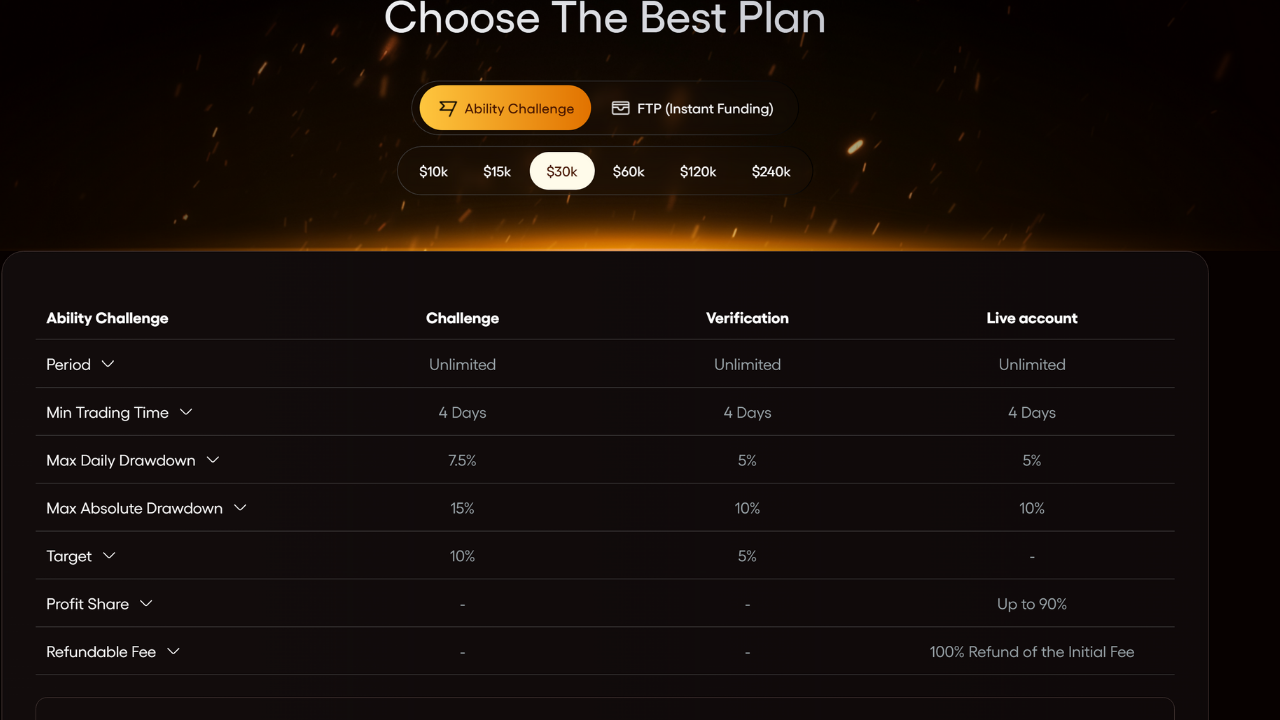The image size is (1280, 720).
Task: Expand the Min Trading Time chevron
Action: 186,412
